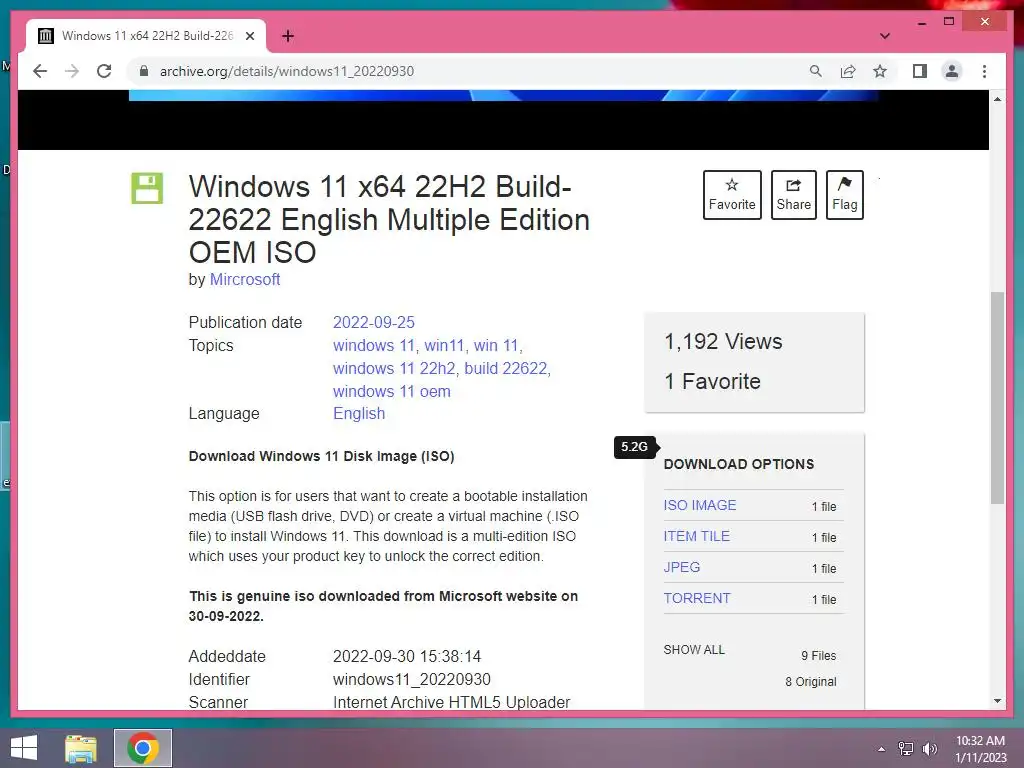Click the scrollbar up arrow
The height and width of the screenshot is (768, 1024).
coord(997,99)
